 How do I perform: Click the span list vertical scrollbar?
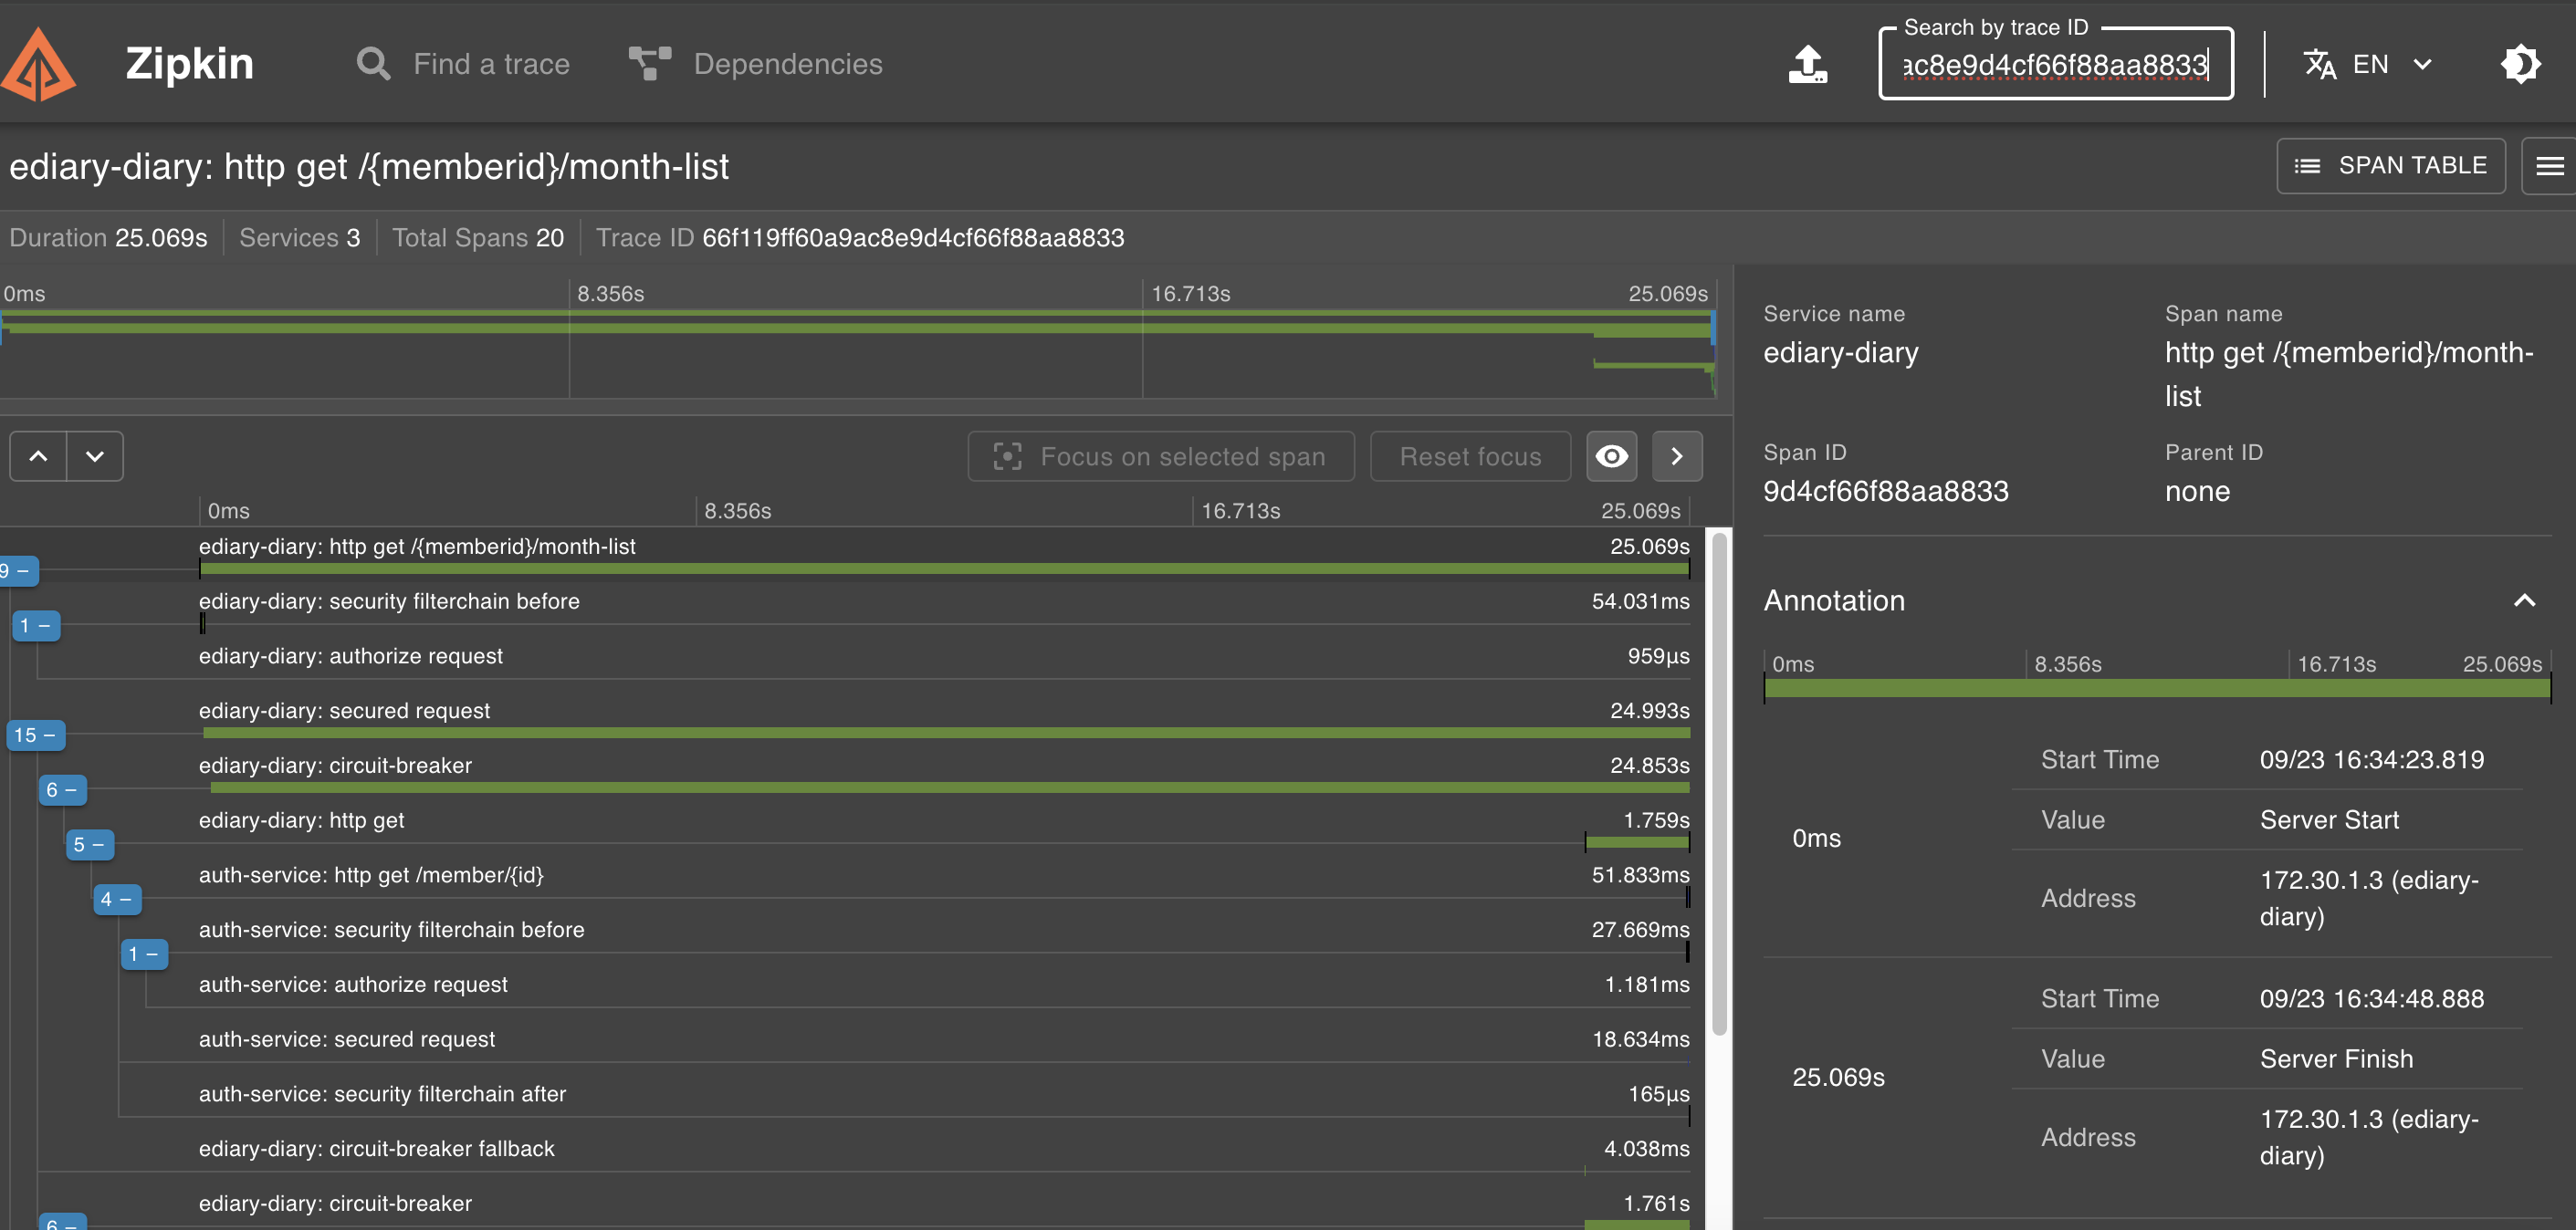(1719, 784)
